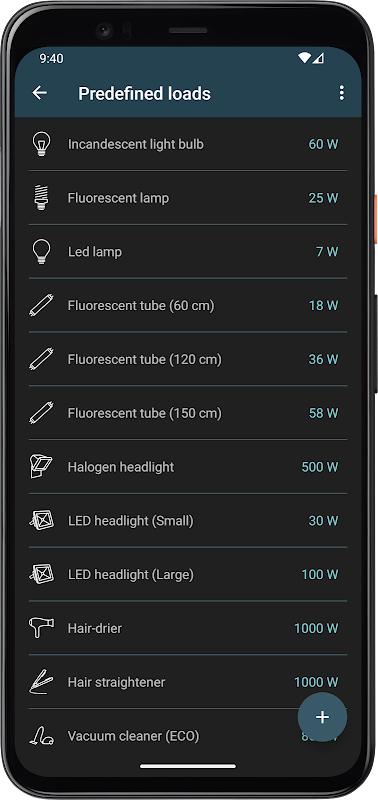The image size is (378, 800).
Task: Tap the Hair straightener icon
Action: click(41, 682)
